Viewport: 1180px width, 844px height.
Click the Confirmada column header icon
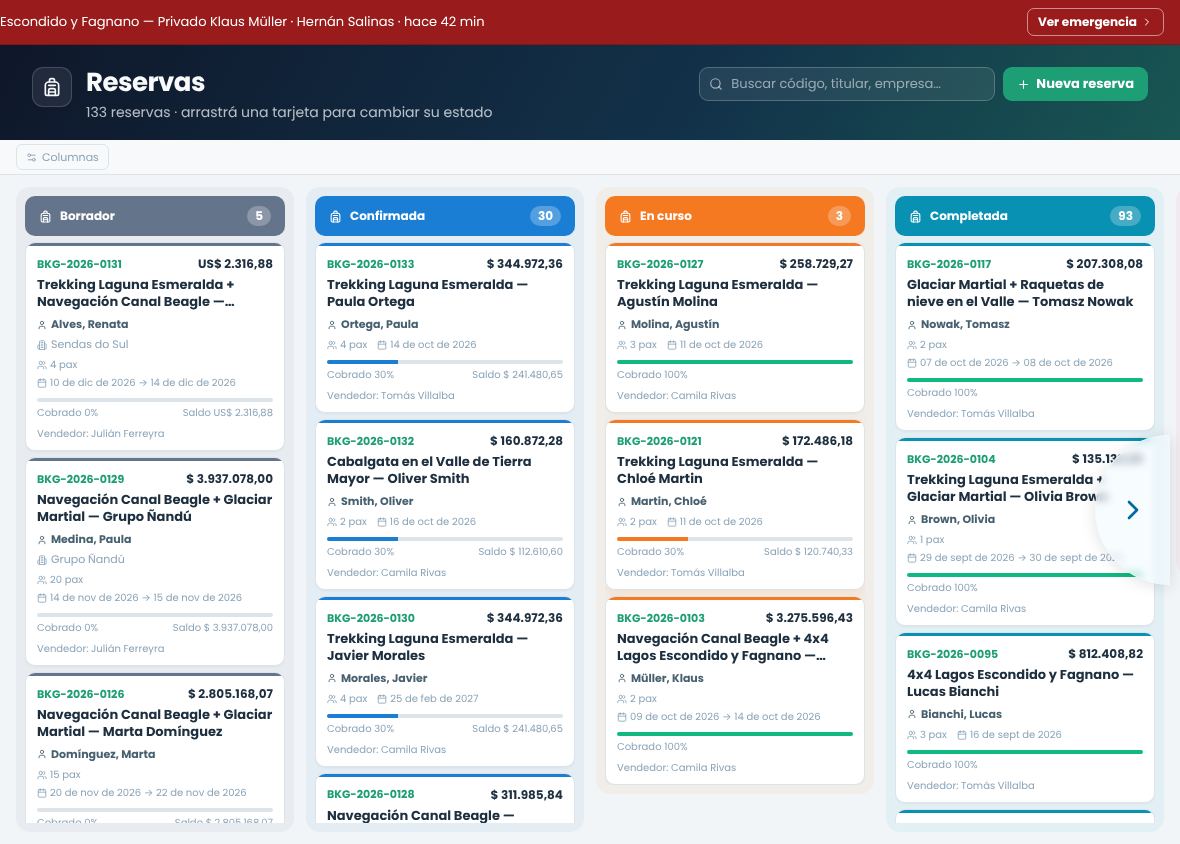pyautogui.click(x=336, y=217)
